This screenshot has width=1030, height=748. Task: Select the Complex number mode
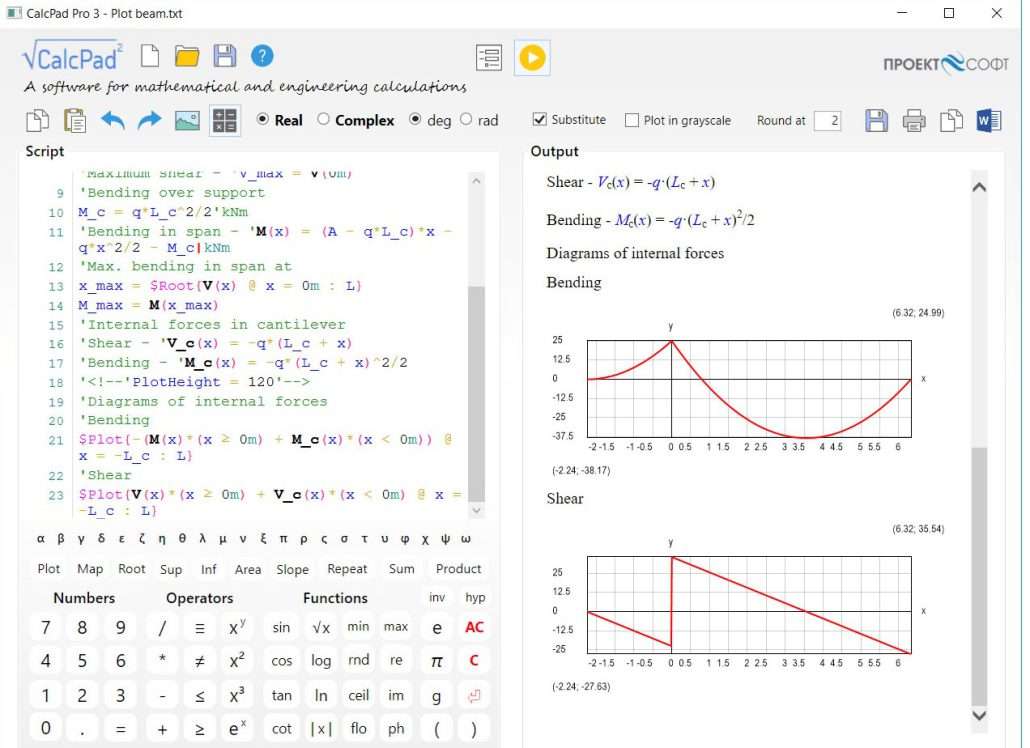coord(323,120)
